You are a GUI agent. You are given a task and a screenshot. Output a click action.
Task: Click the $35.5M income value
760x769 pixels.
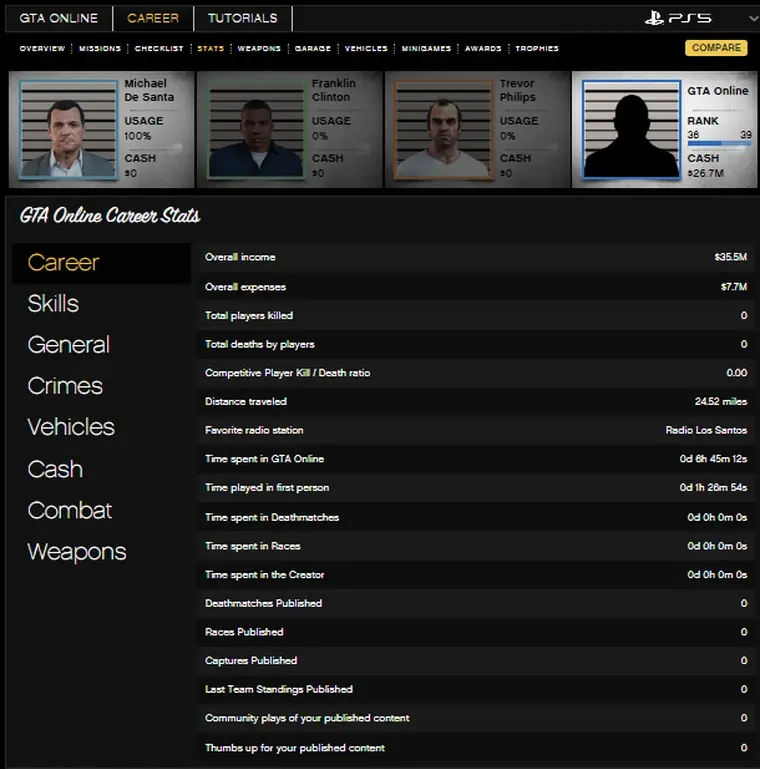point(731,257)
